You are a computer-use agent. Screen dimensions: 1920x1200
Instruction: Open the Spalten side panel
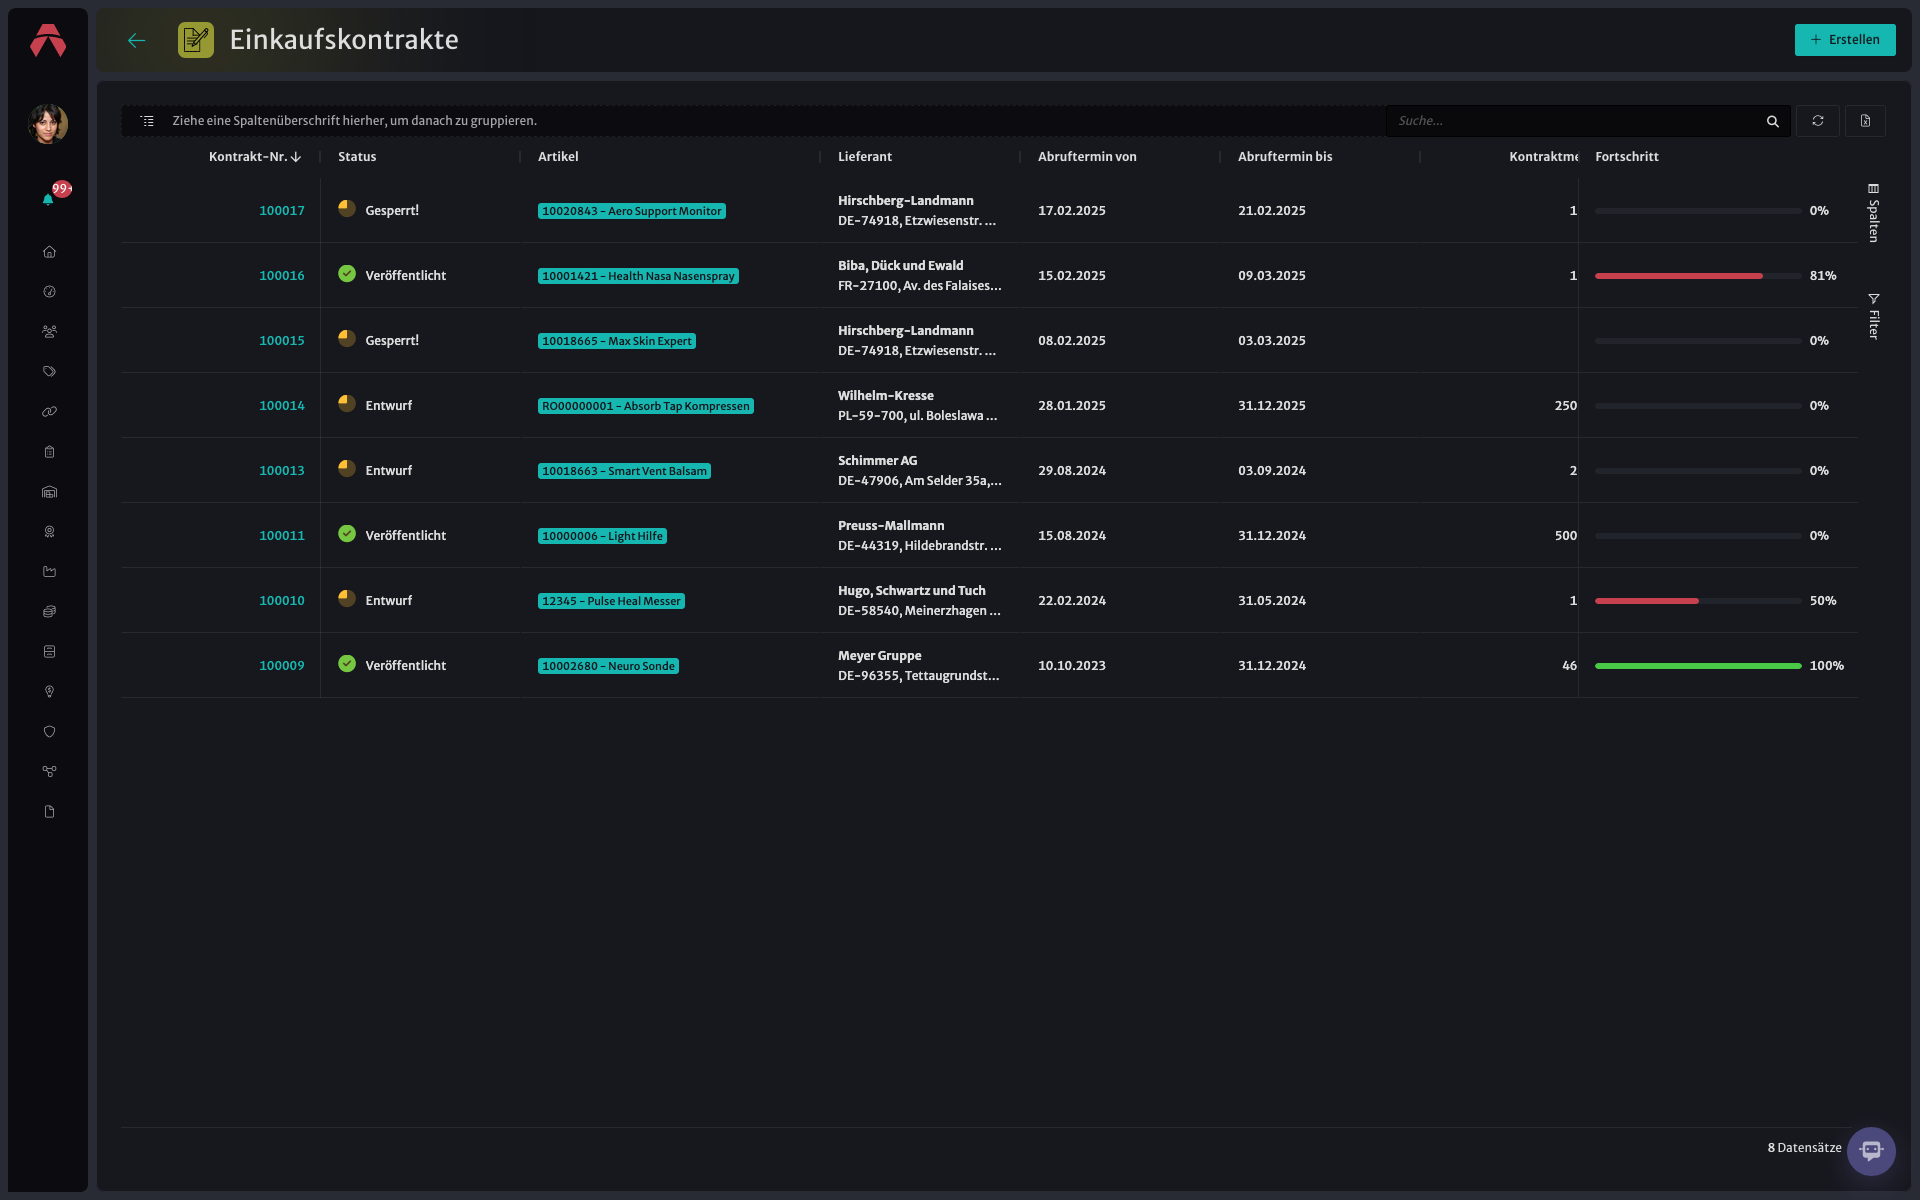tap(1873, 212)
